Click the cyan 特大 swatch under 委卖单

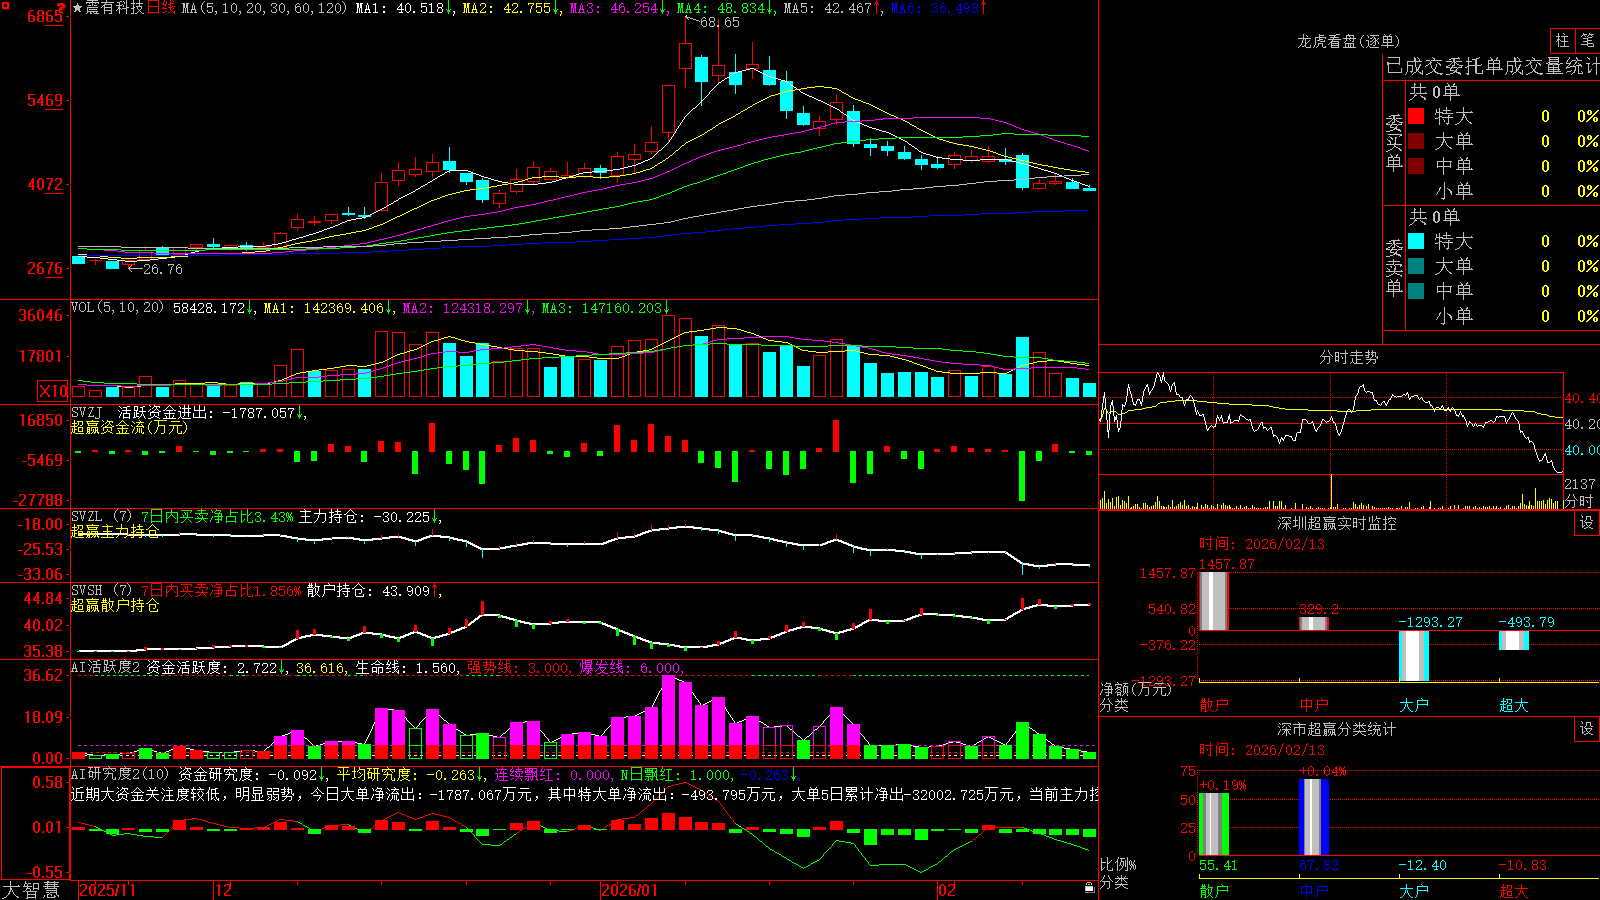click(1416, 241)
